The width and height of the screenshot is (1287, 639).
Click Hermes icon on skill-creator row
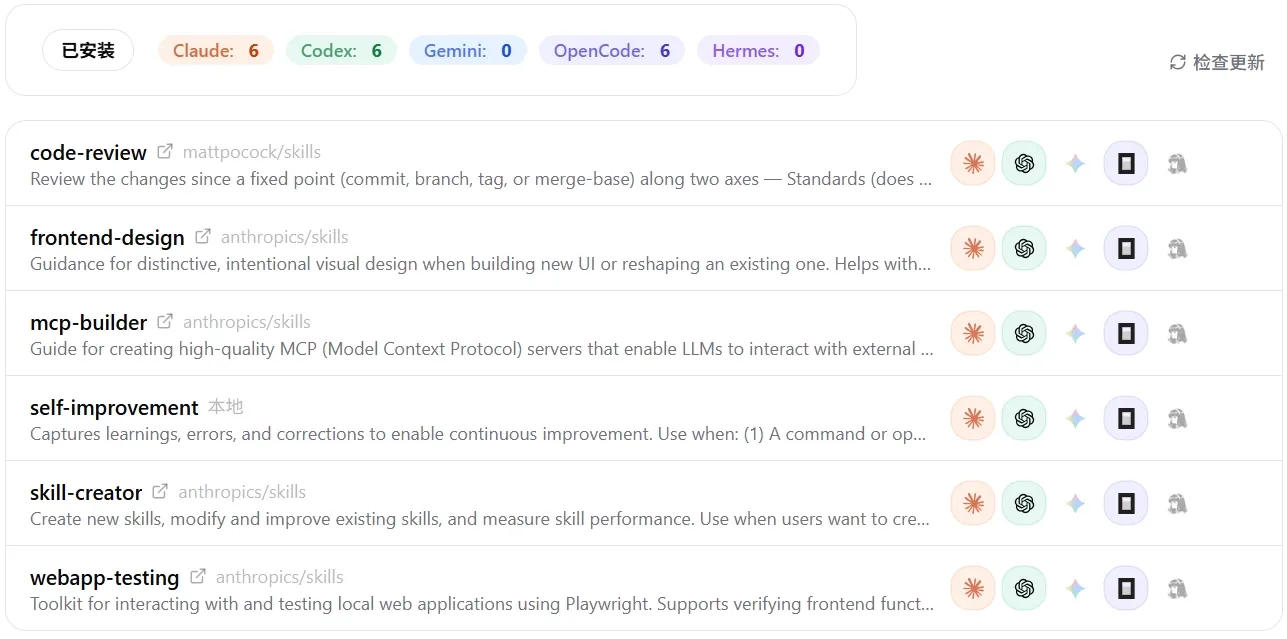[1177, 503]
